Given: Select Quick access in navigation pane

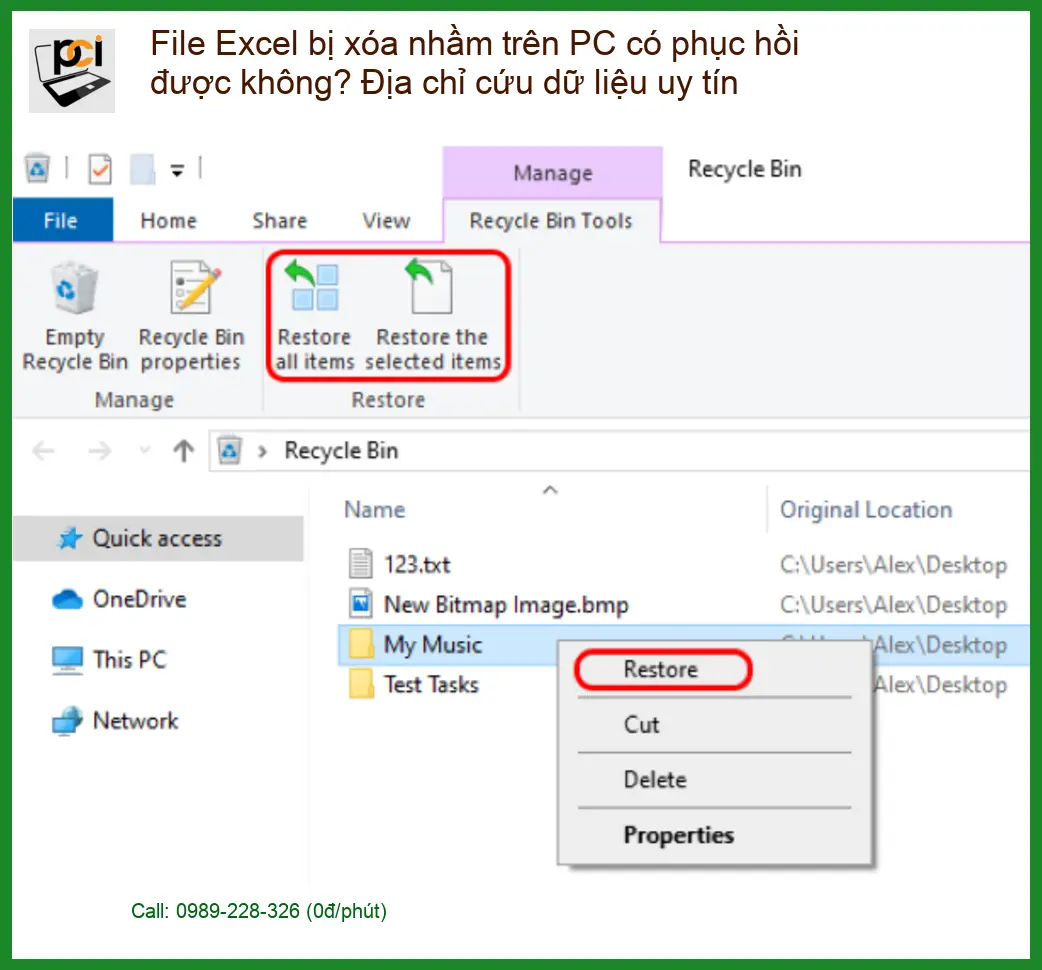Looking at the screenshot, I should (x=158, y=538).
